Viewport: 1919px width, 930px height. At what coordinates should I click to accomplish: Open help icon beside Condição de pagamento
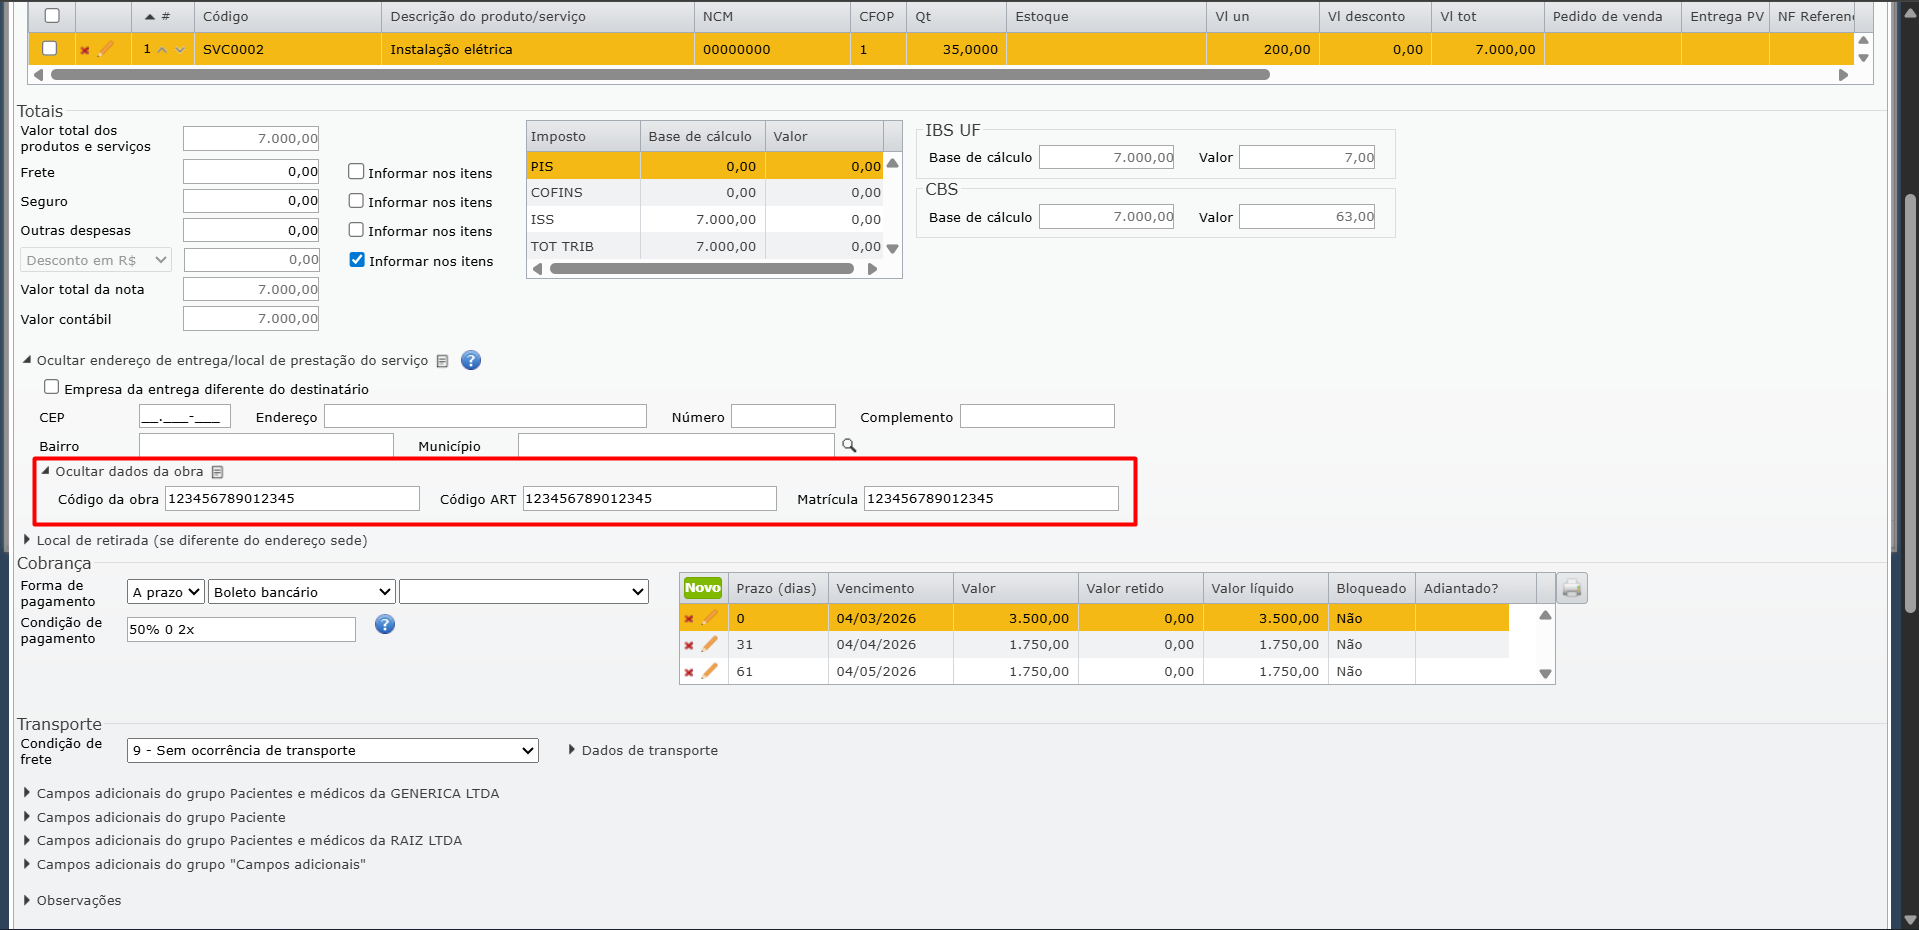click(385, 625)
